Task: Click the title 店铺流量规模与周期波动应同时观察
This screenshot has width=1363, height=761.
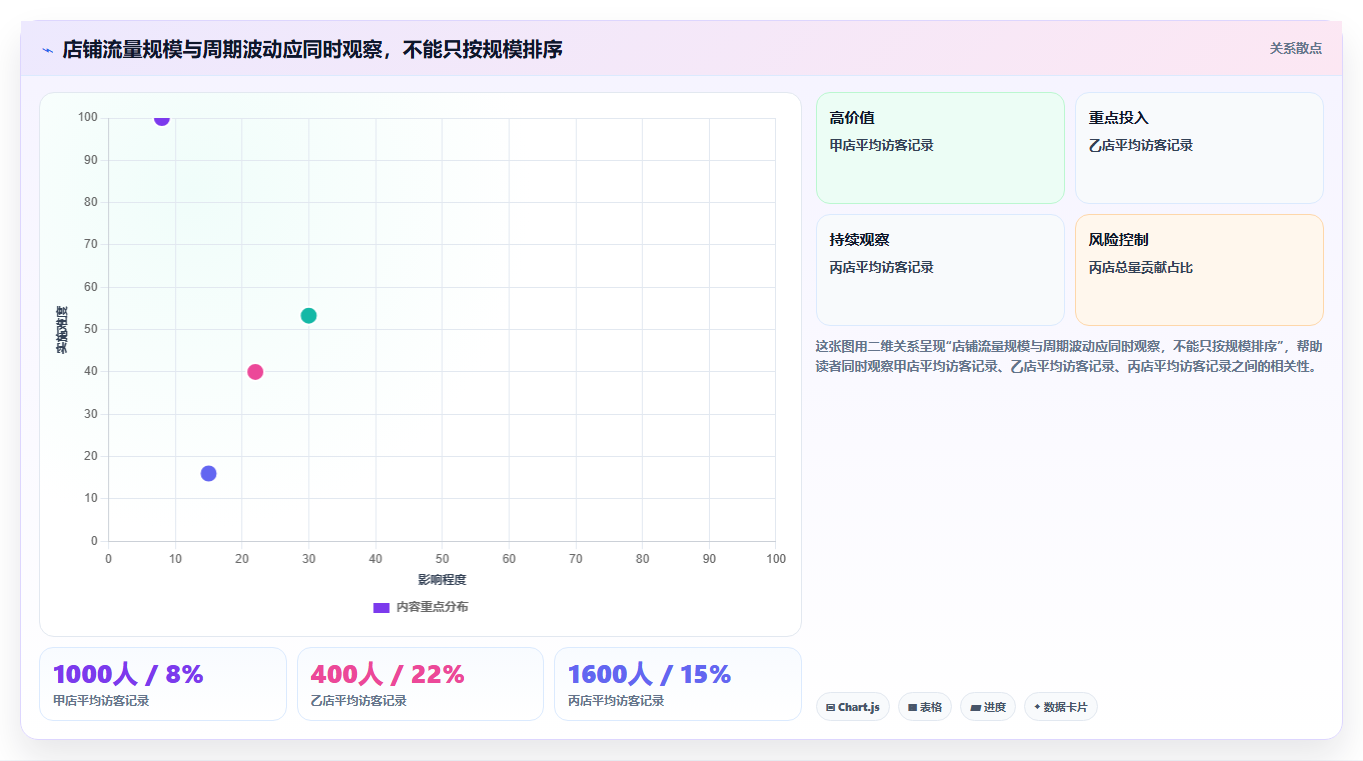Action: 312,49
